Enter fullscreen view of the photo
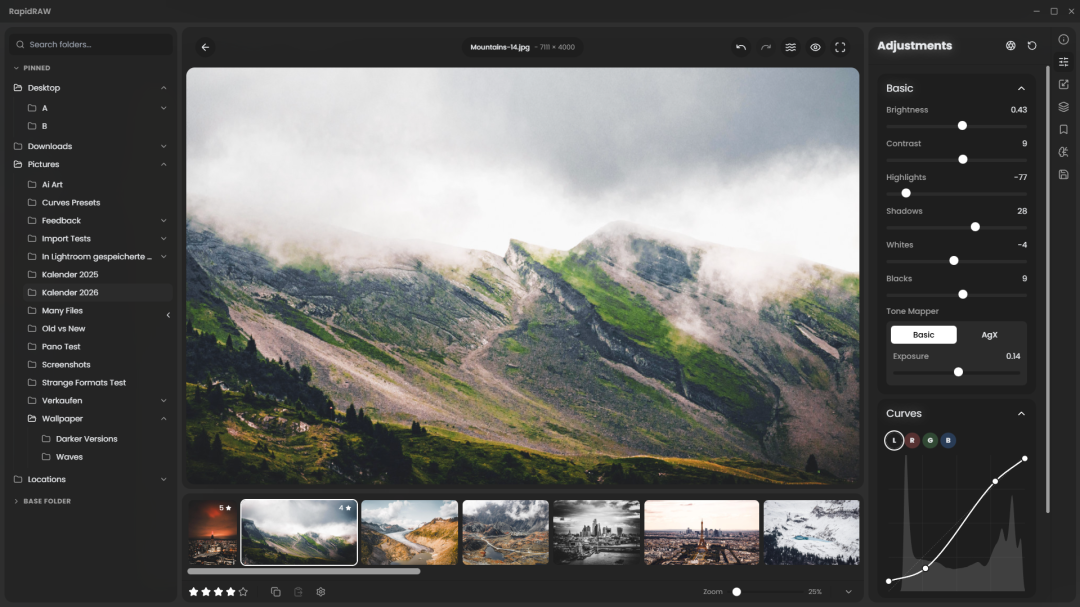Image resolution: width=1080 pixels, height=607 pixels. coord(840,47)
